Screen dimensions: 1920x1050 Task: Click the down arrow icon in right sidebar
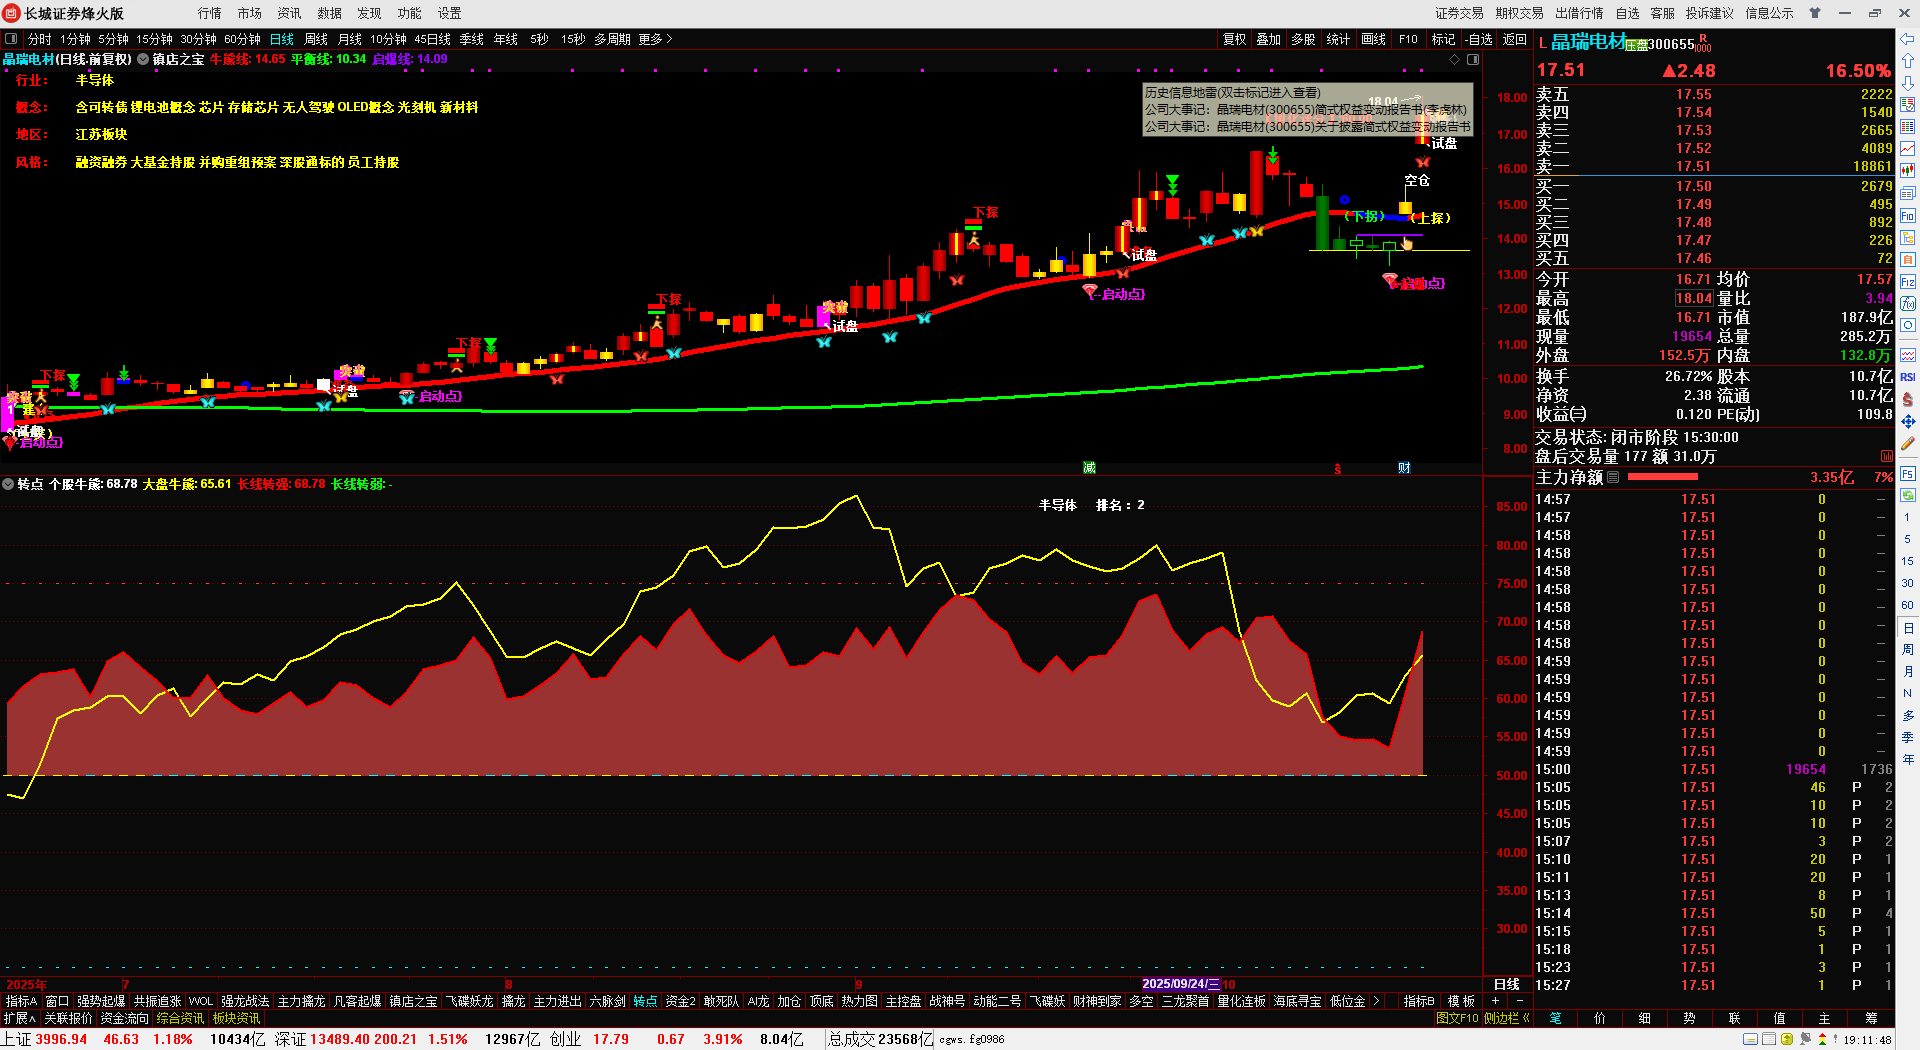tap(1908, 83)
